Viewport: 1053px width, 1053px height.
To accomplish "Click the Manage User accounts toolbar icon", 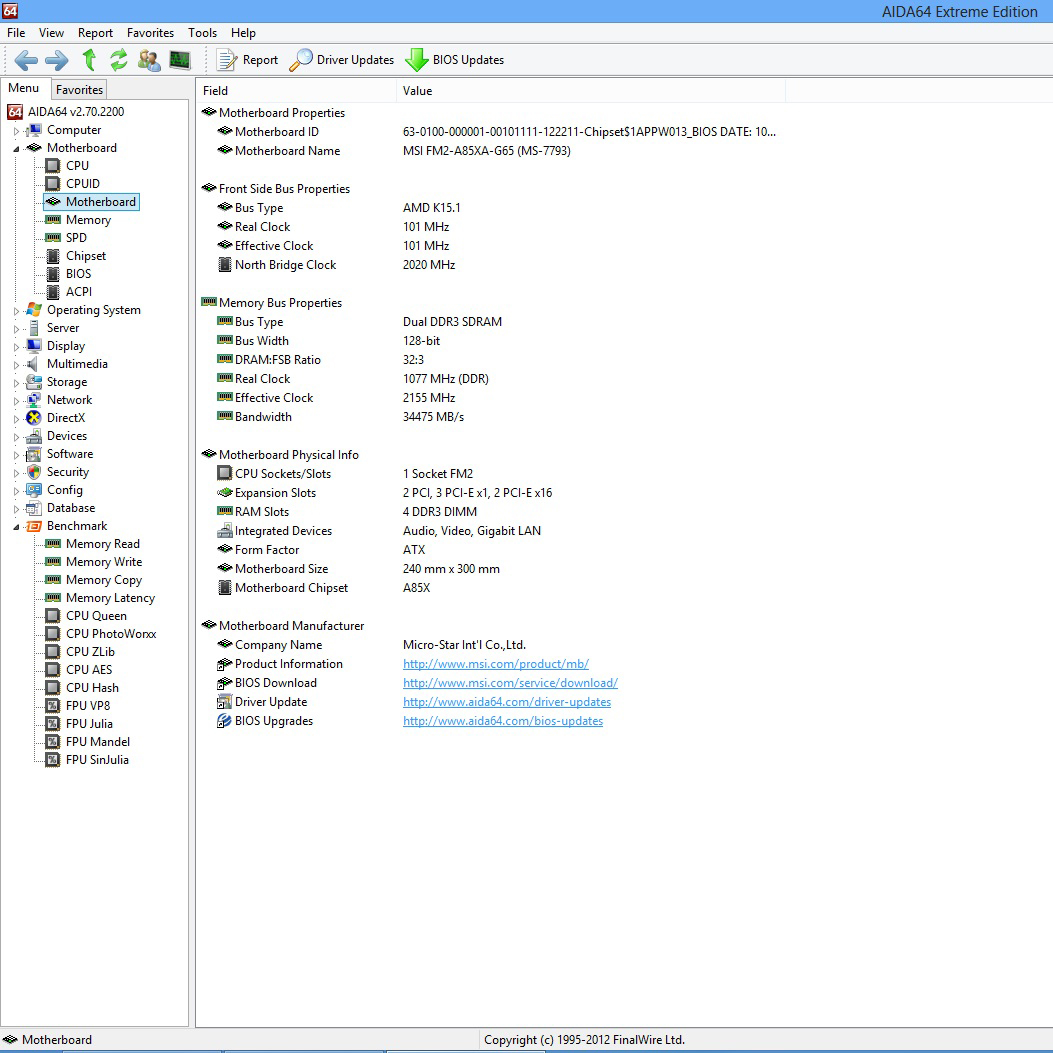I will 148,60.
